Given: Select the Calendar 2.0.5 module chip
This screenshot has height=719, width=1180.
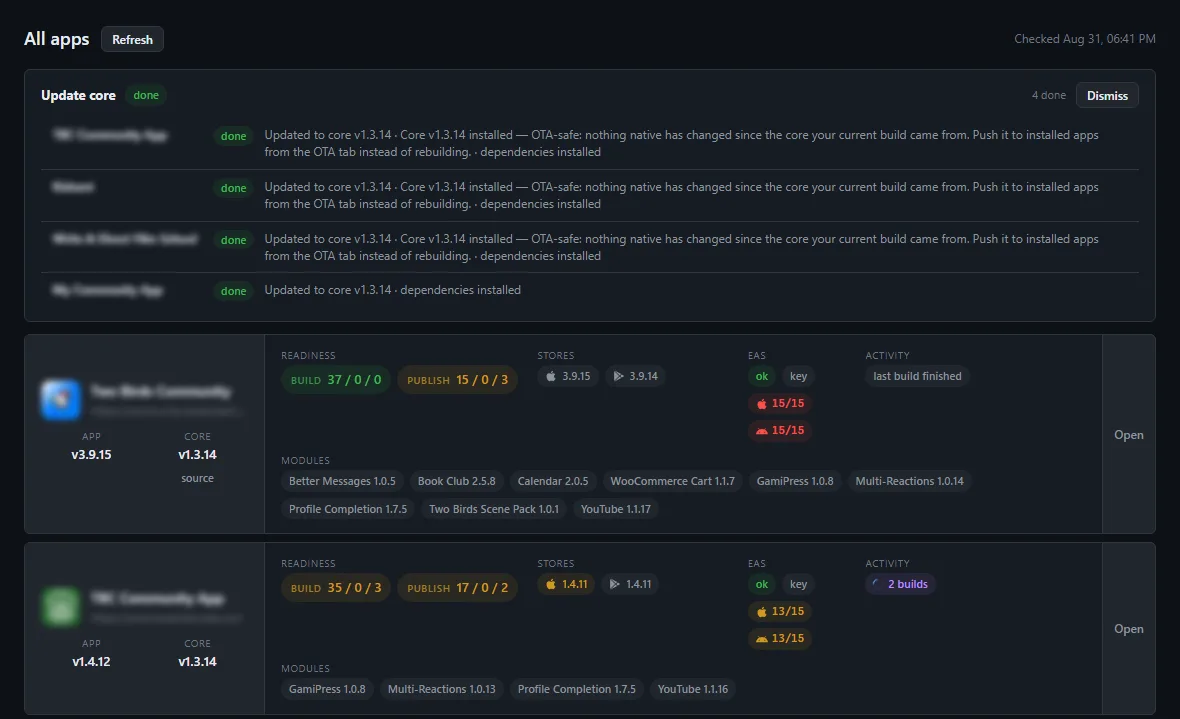Looking at the screenshot, I should click(x=553, y=481).
